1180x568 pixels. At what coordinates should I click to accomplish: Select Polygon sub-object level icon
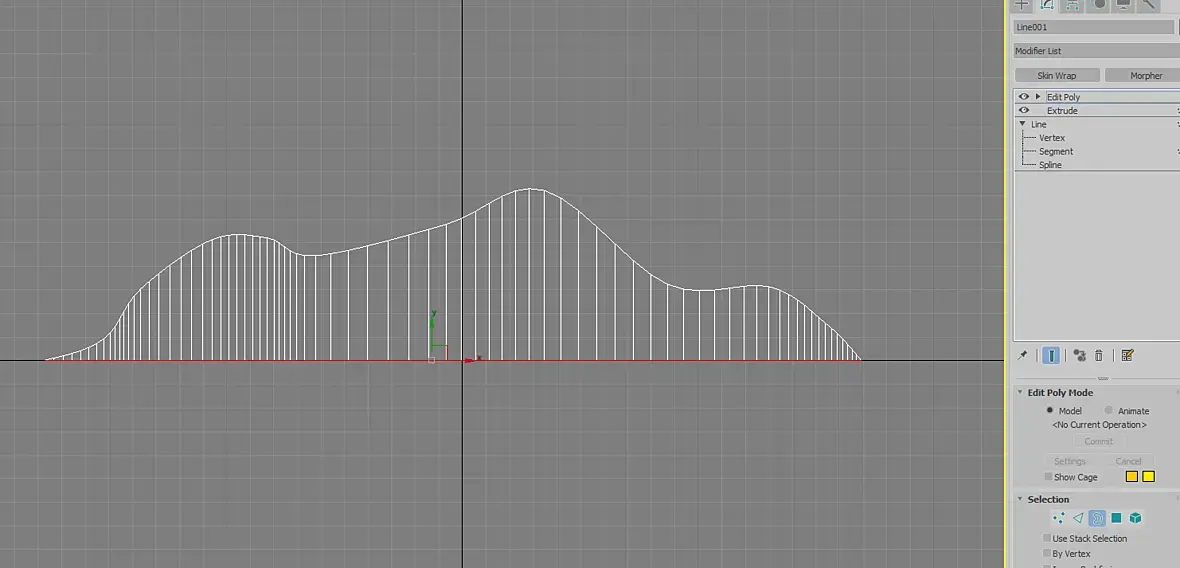1117,518
